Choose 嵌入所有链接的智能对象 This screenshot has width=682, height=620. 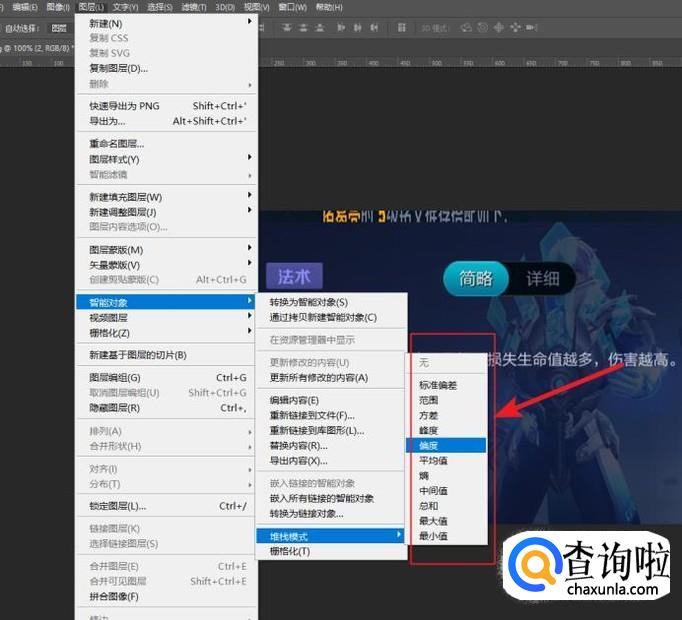coord(331,498)
